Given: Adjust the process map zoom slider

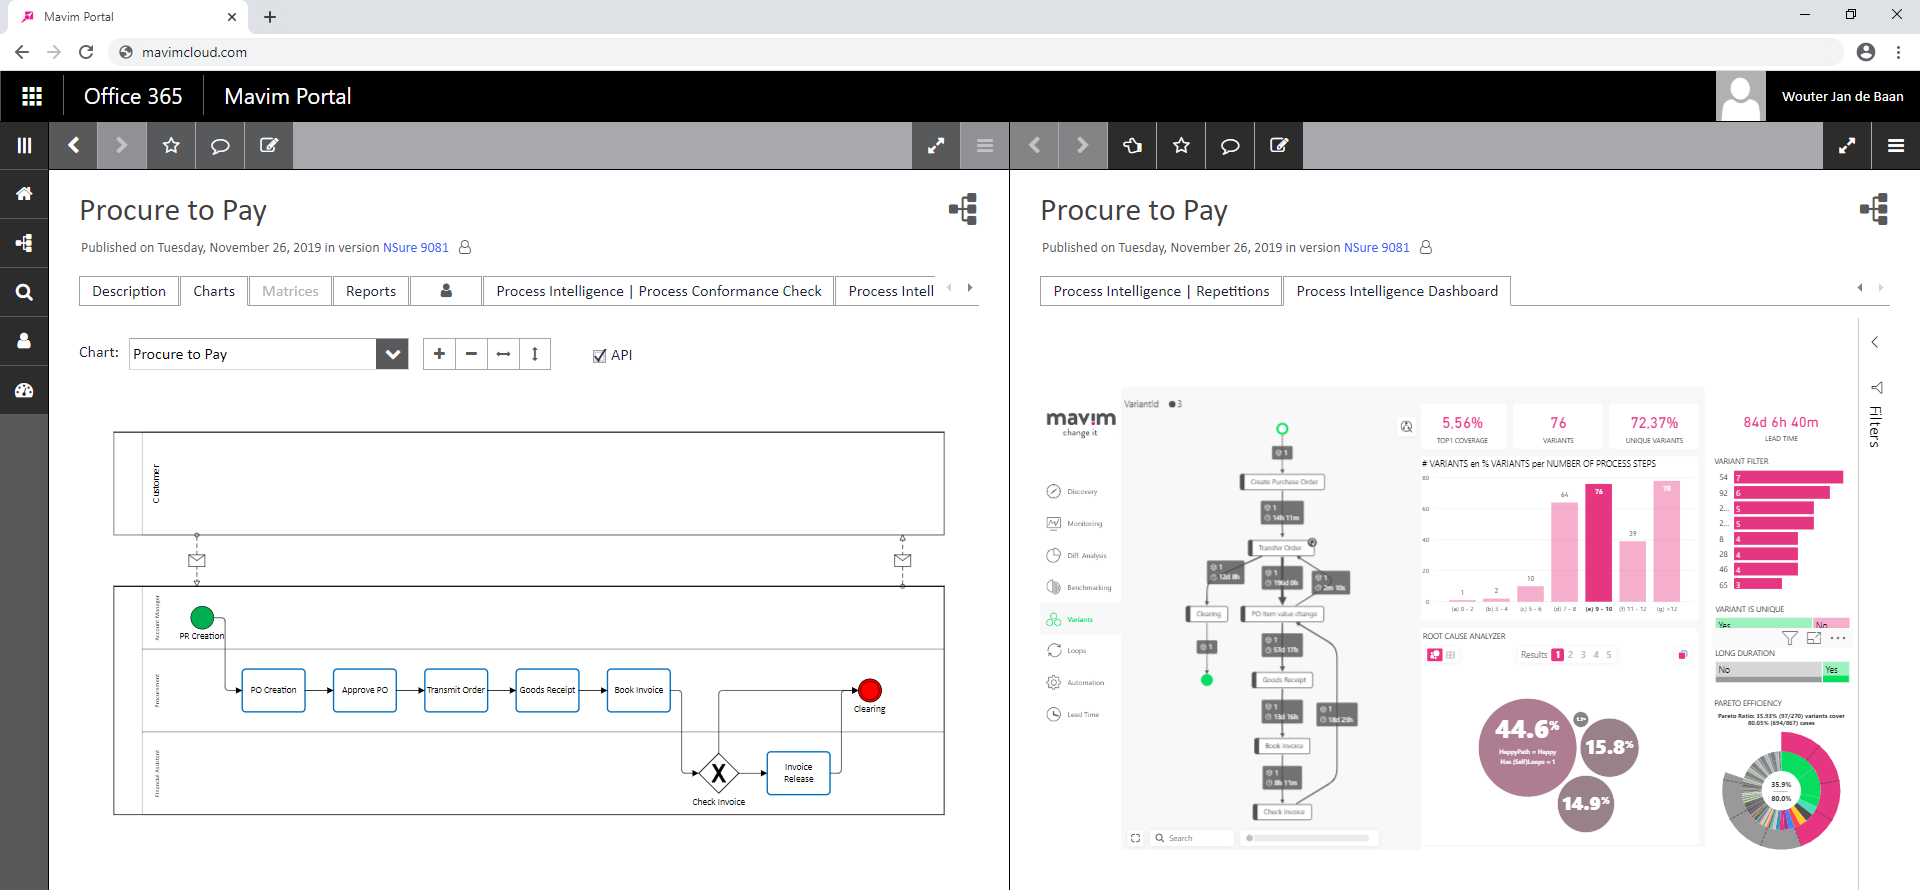Looking at the screenshot, I should pos(1309,838).
